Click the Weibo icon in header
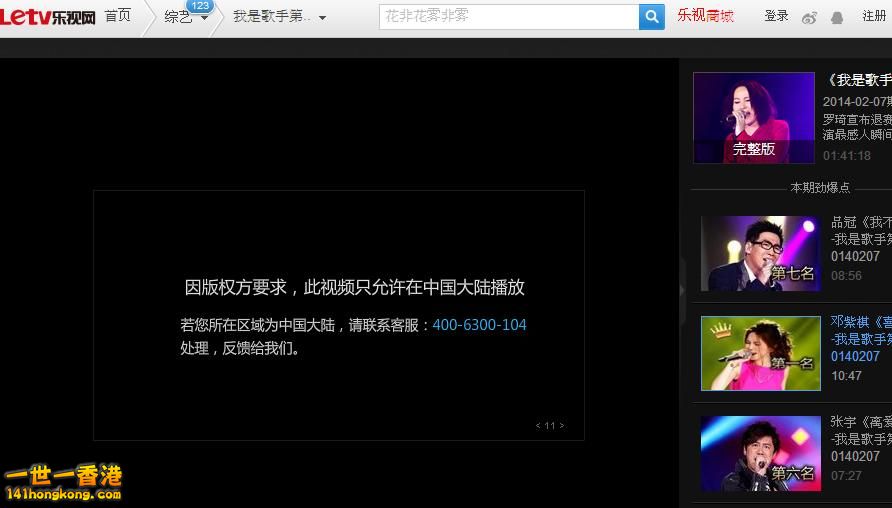Viewport: 892px width, 508px height. (x=810, y=17)
